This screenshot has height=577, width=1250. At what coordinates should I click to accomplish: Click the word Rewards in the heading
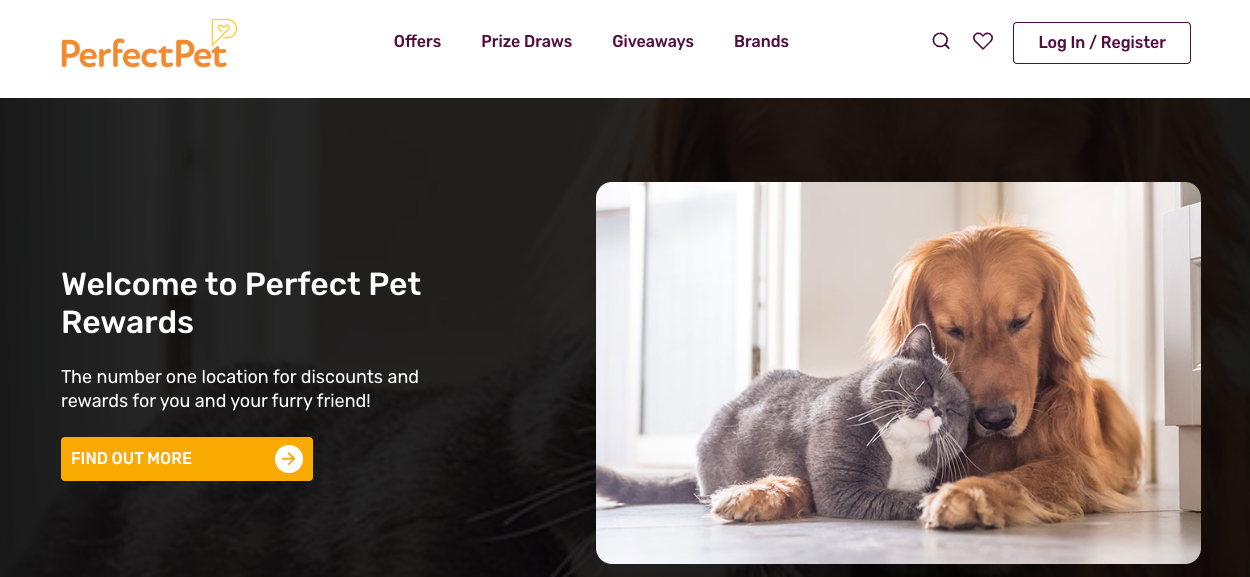click(127, 322)
